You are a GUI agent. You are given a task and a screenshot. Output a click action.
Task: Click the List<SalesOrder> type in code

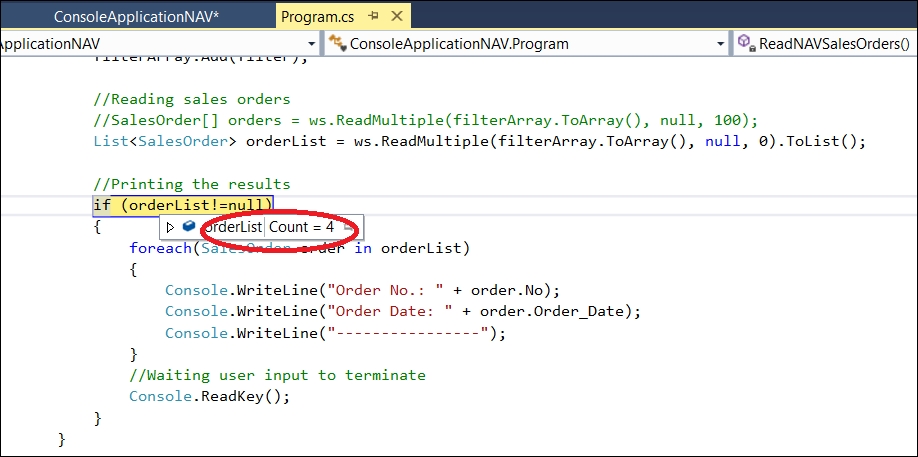coord(165,142)
